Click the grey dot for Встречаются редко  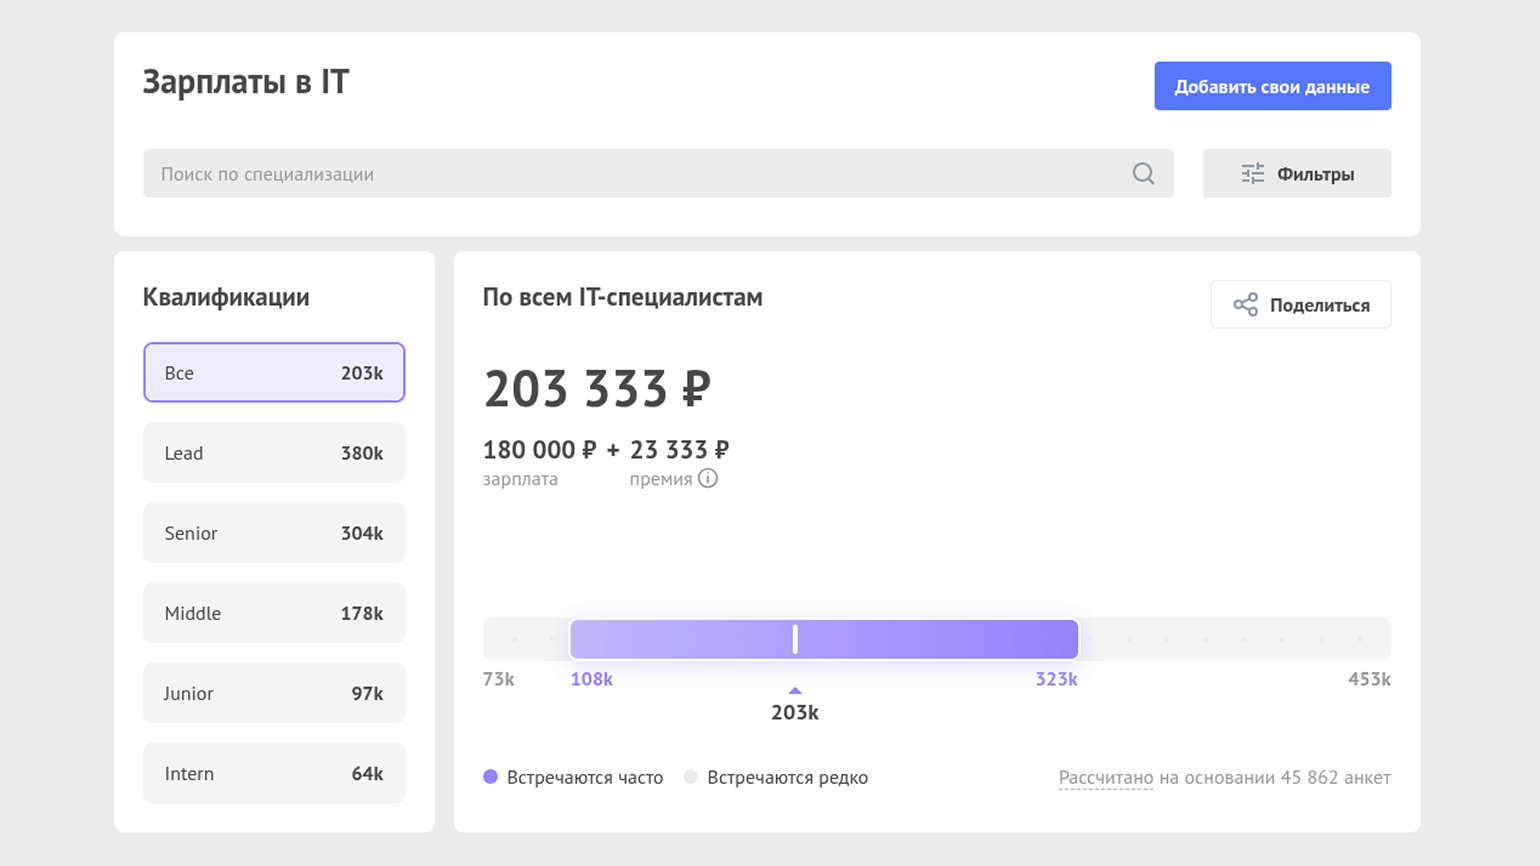691,777
